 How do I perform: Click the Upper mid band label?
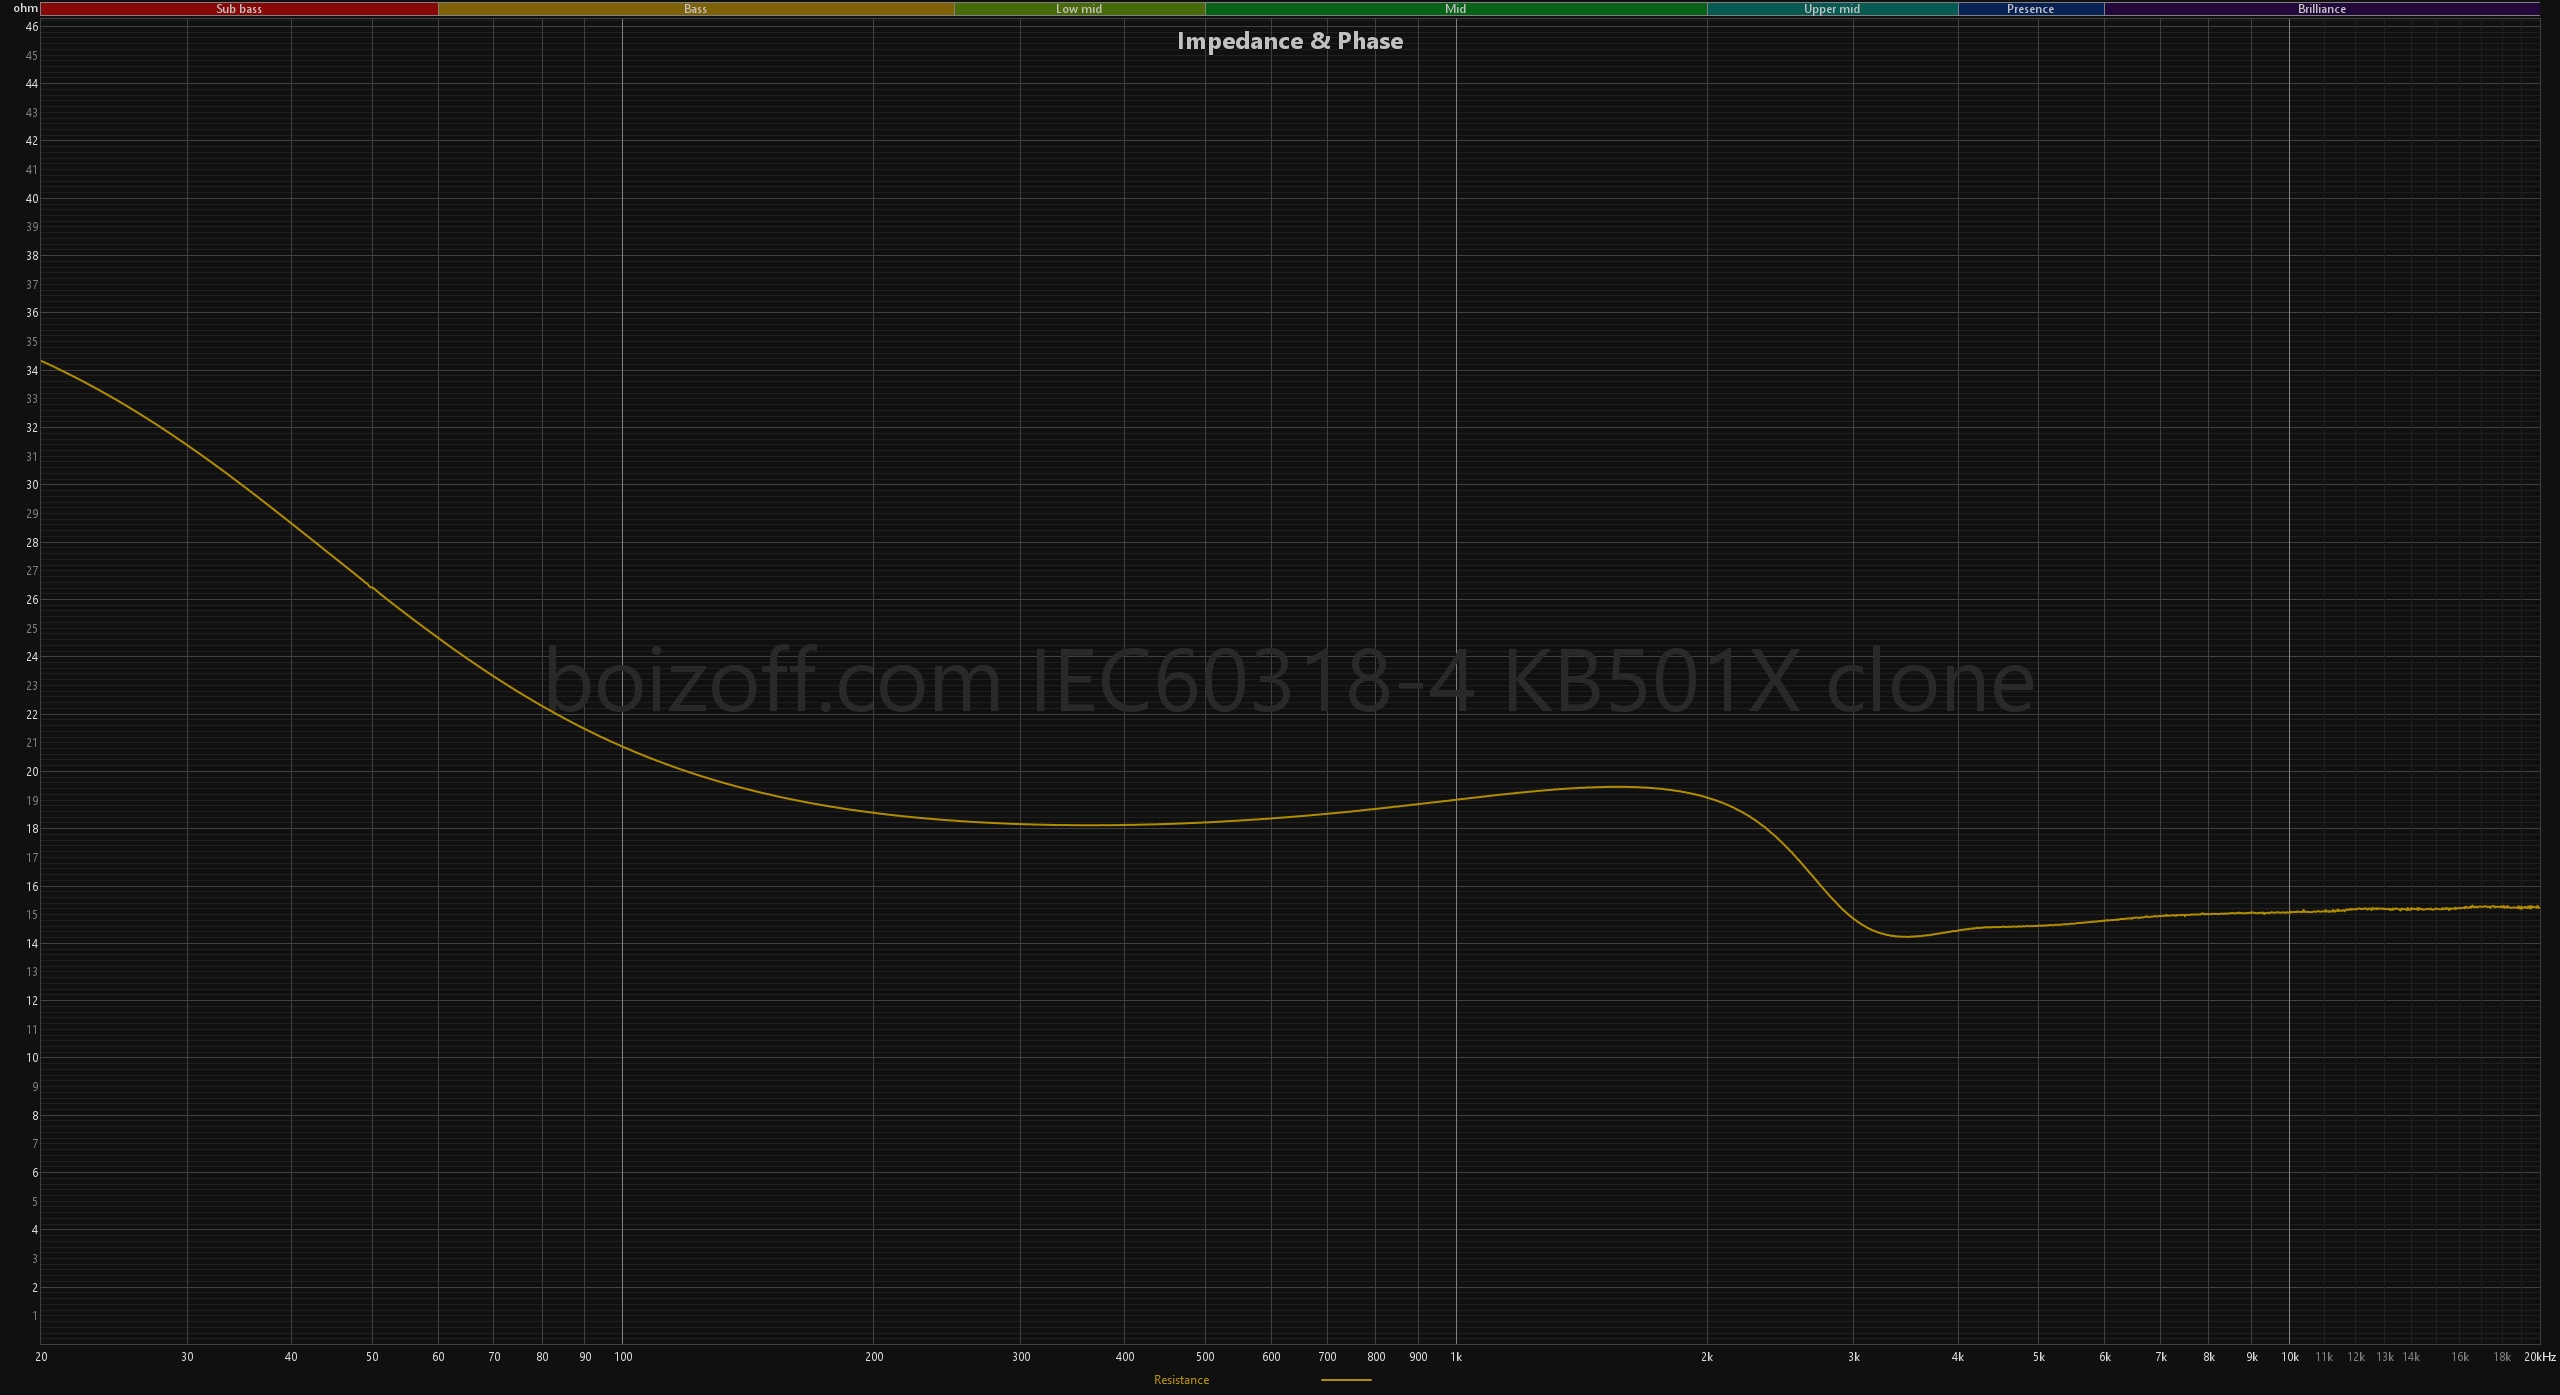(1831, 9)
